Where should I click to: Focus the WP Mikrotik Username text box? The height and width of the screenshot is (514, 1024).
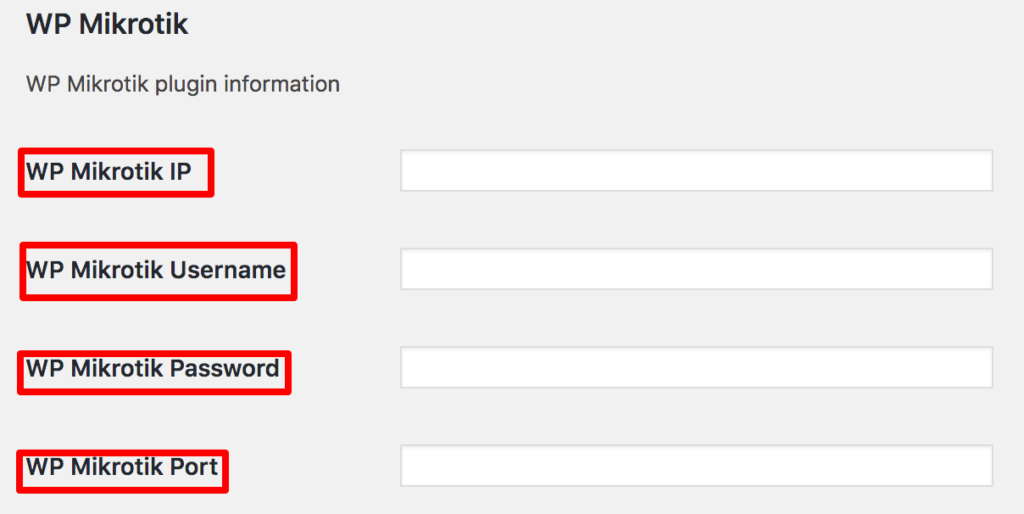[x=696, y=270]
